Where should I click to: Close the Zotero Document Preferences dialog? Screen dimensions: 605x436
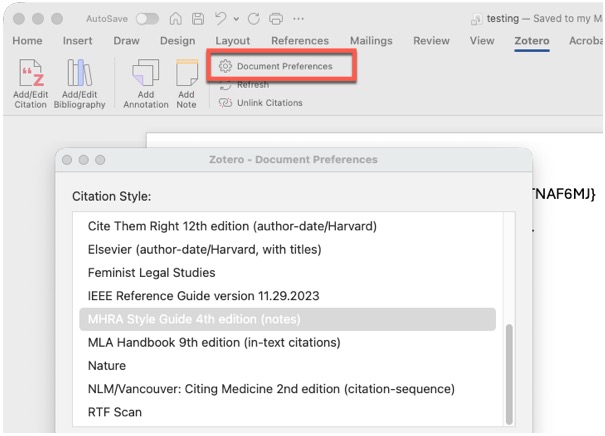click(67, 160)
